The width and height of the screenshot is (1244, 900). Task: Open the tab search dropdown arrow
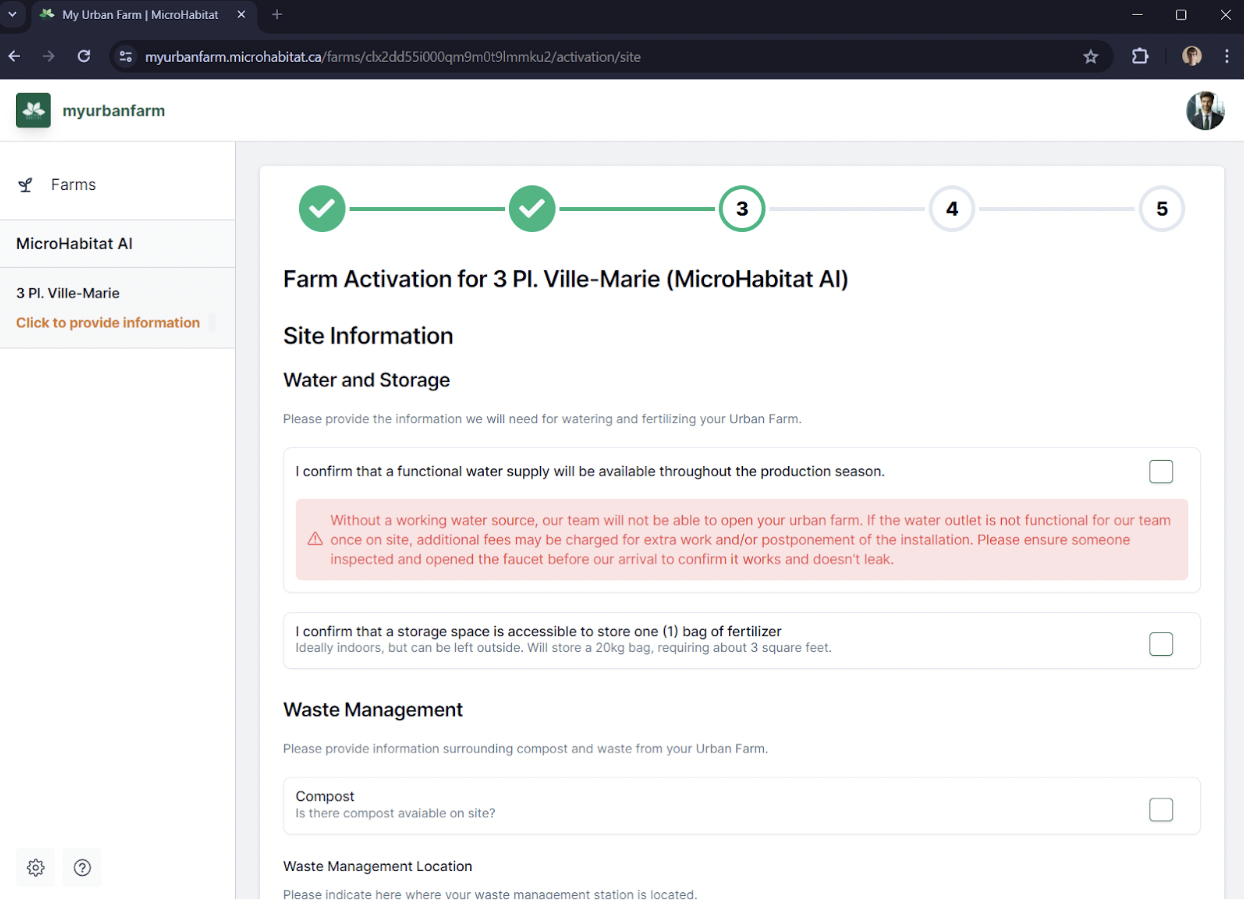click(x=13, y=15)
